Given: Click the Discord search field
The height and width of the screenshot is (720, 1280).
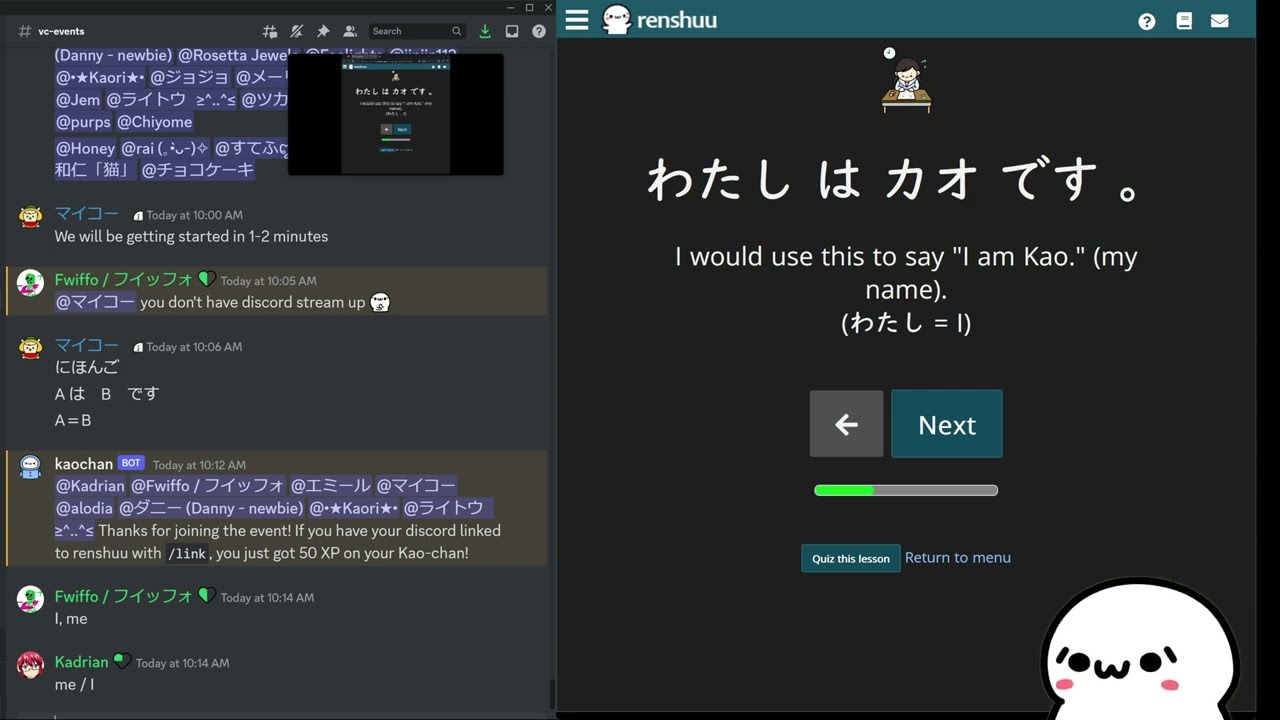Looking at the screenshot, I should point(417,31).
